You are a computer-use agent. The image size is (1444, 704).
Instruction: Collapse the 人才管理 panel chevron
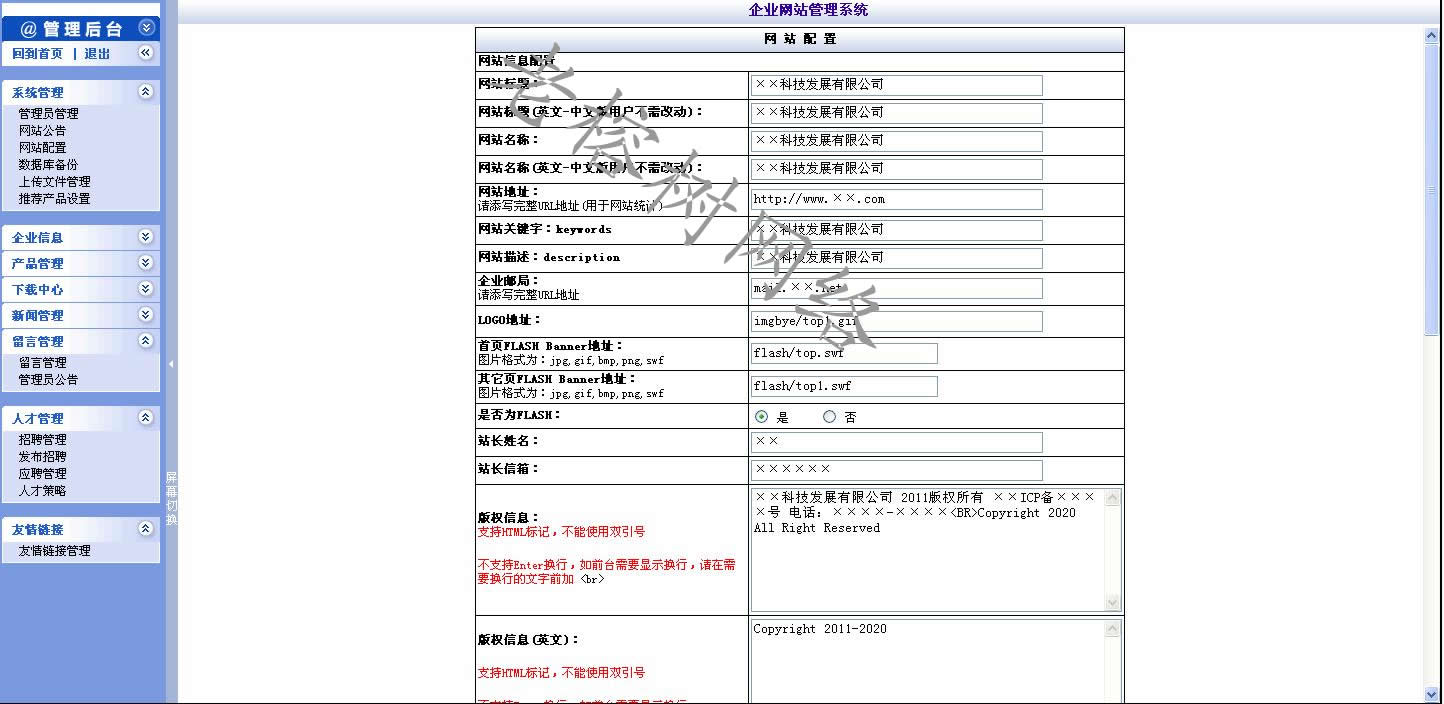tap(146, 418)
